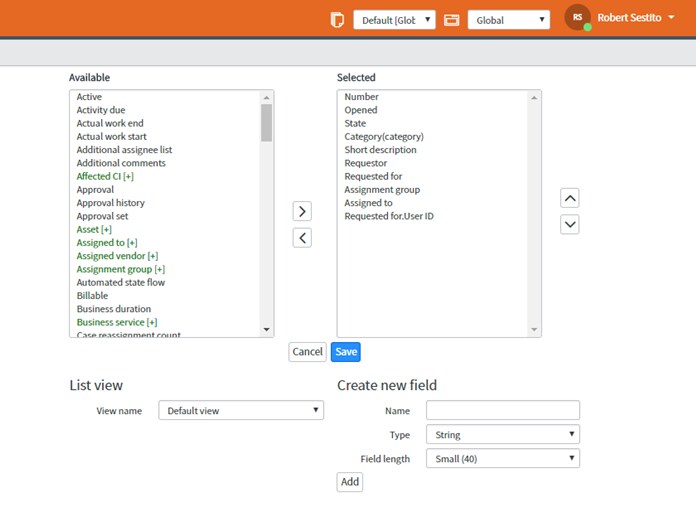Move selected field up with up chevron
The image size is (696, 505).
[570, 198]
